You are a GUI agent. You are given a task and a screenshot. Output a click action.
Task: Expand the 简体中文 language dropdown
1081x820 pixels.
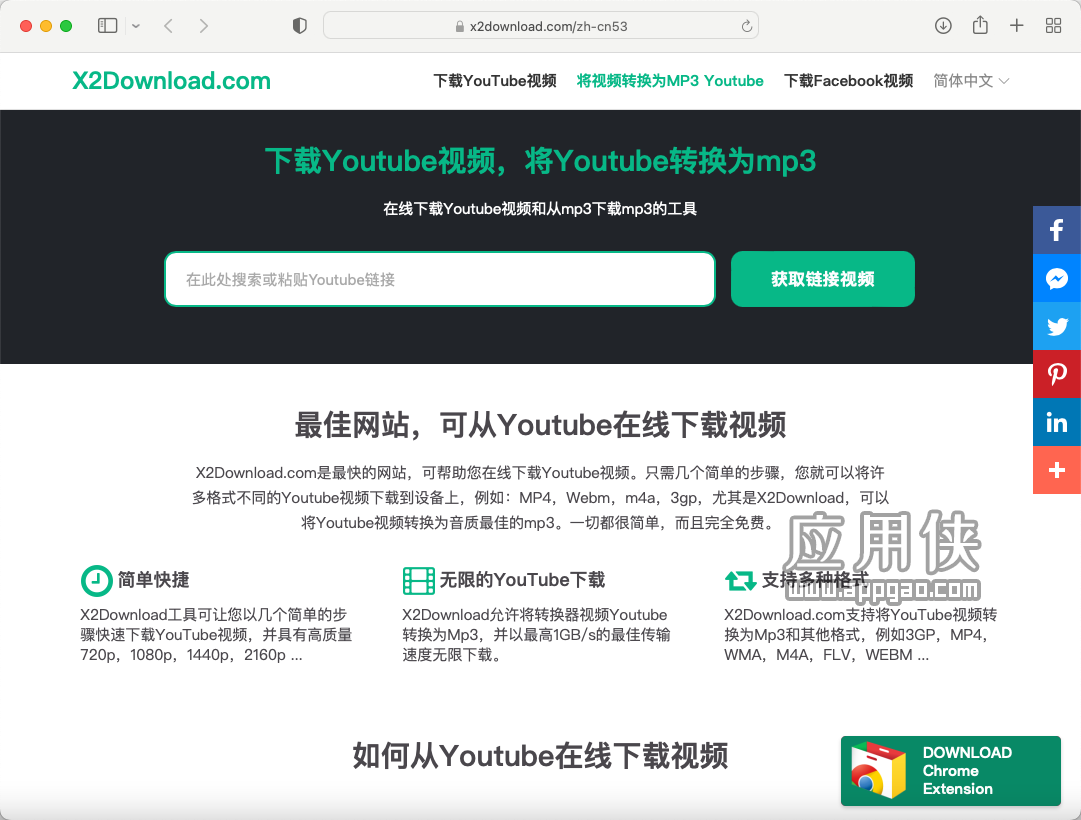(971, 81)
